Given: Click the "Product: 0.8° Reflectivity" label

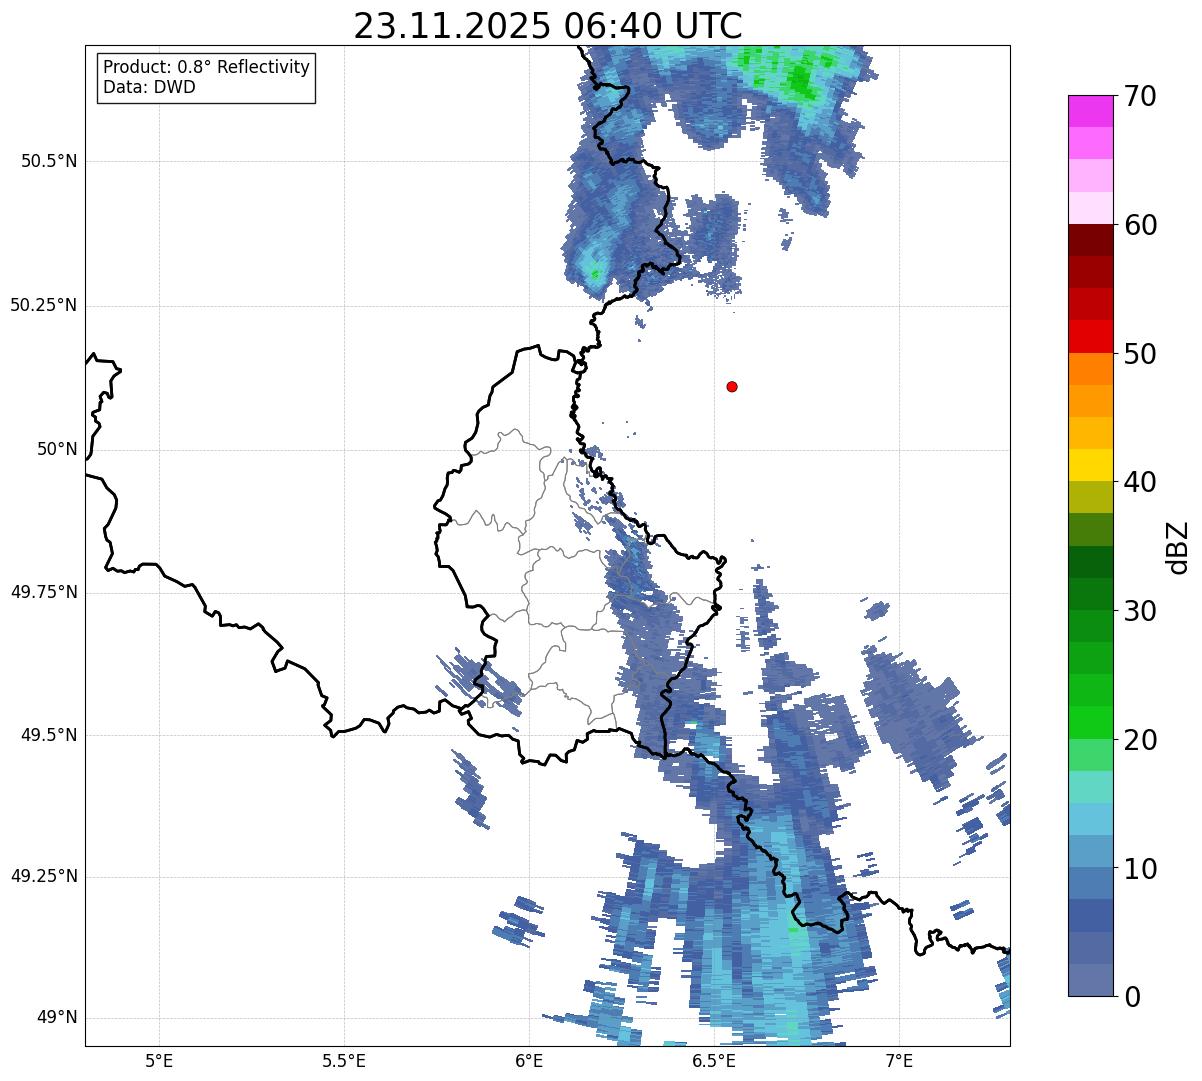Looking at the screenshot, I should tap(207, 67).
